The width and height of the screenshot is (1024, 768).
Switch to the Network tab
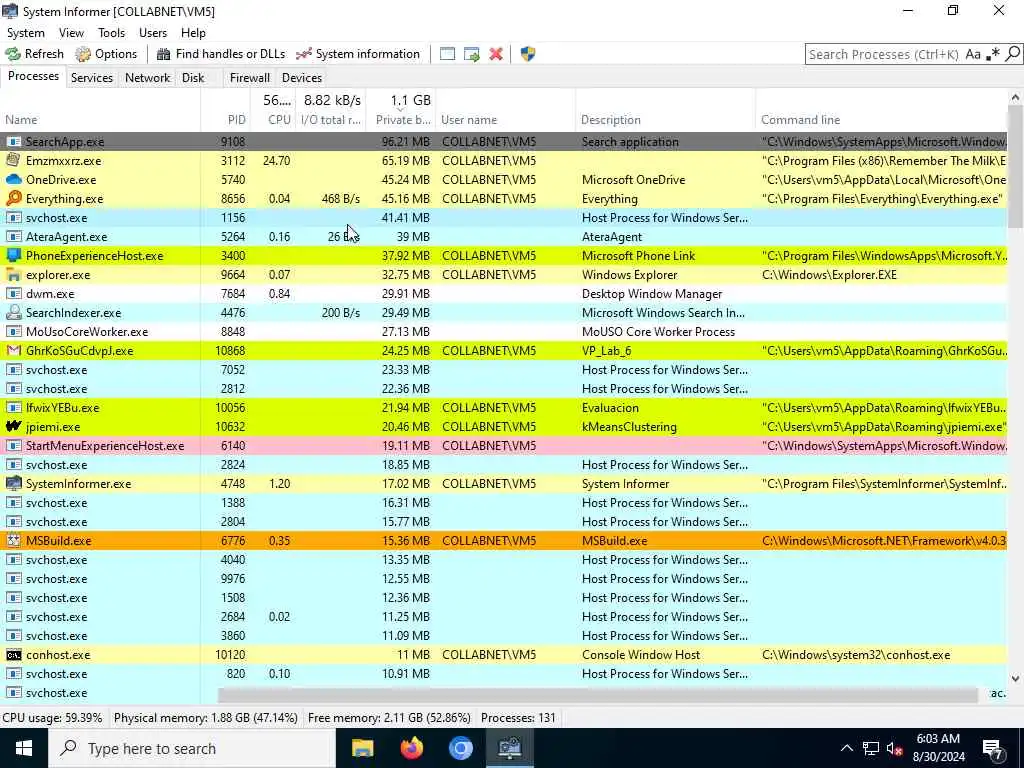[148, 78]
